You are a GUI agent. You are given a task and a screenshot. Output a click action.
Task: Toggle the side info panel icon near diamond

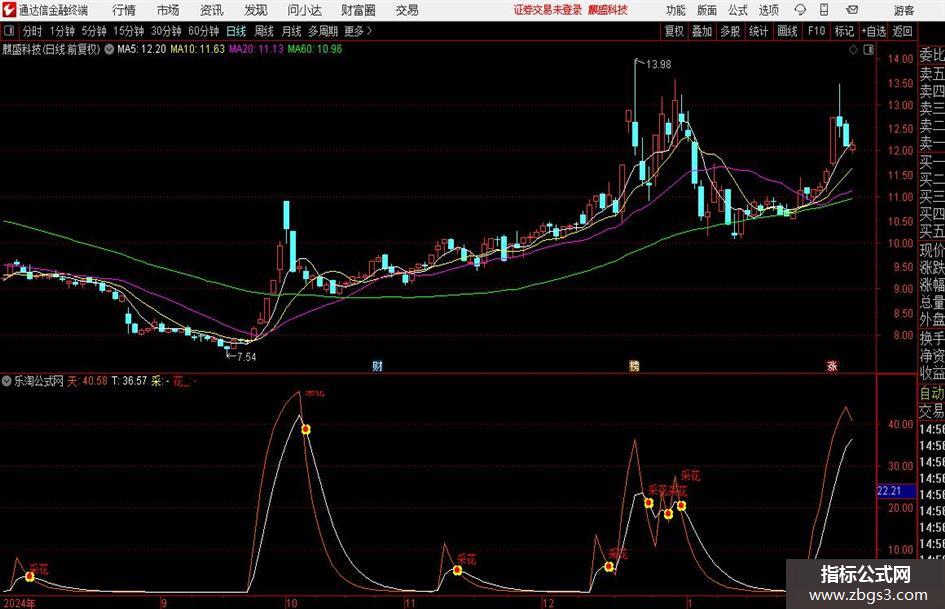coord(868,50)
